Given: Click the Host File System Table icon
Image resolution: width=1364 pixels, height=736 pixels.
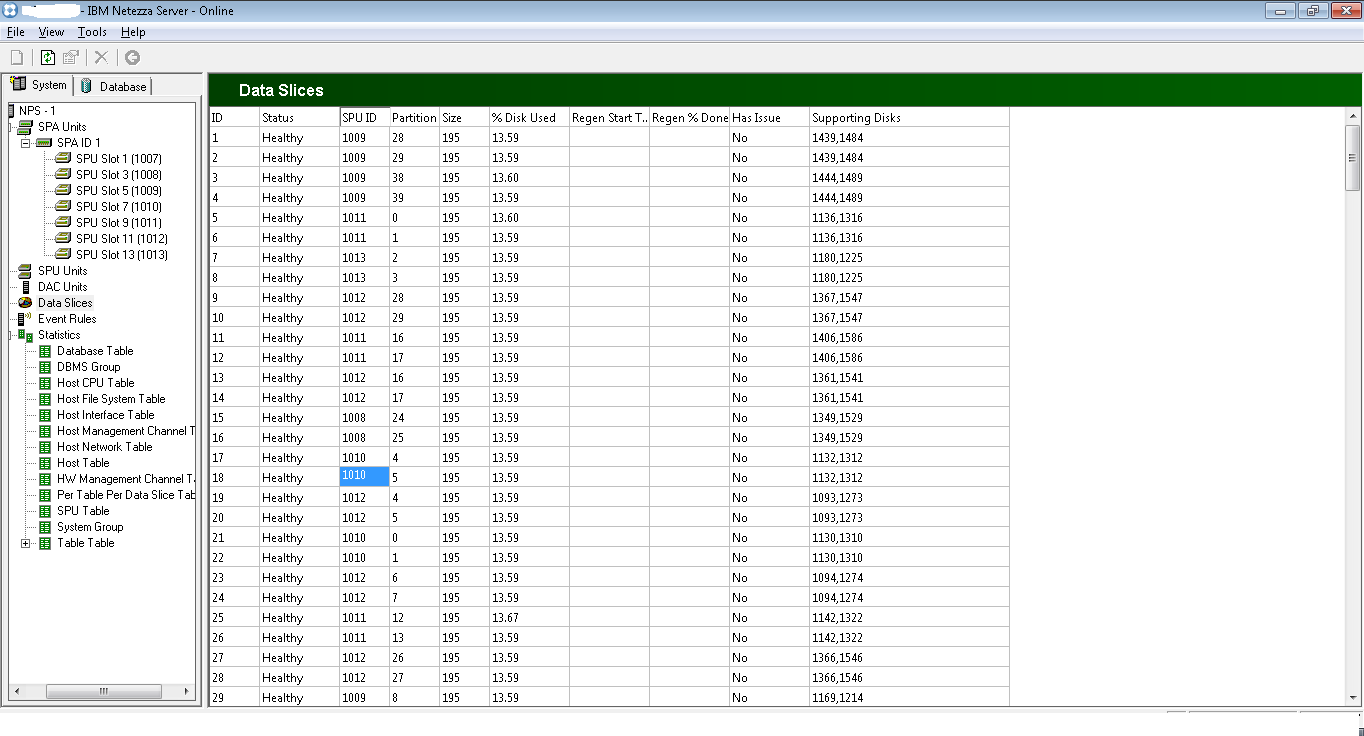Looking at the screenshot, I should (x=44, y=399).
